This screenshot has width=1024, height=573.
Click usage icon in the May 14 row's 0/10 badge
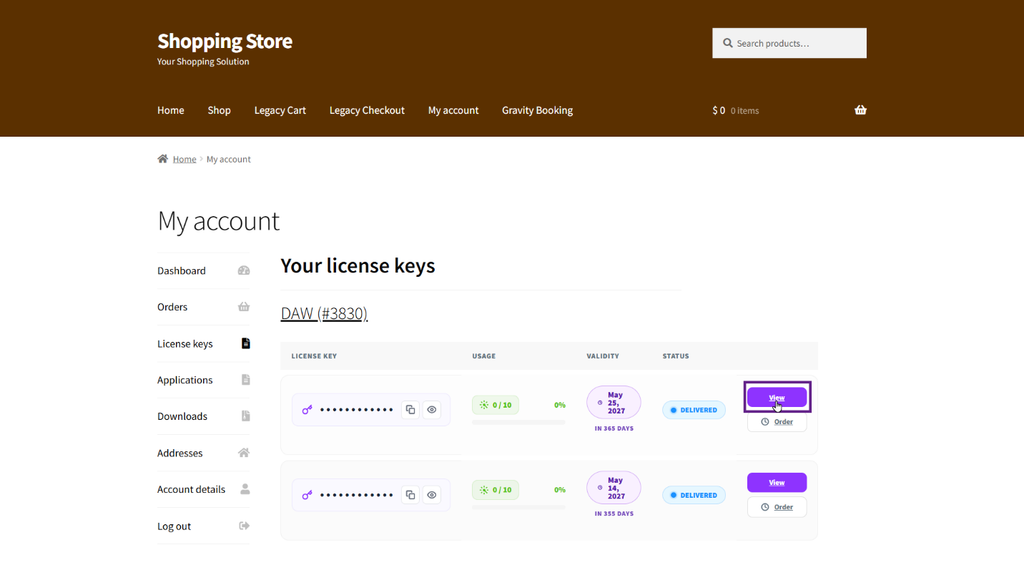point(484,490)
